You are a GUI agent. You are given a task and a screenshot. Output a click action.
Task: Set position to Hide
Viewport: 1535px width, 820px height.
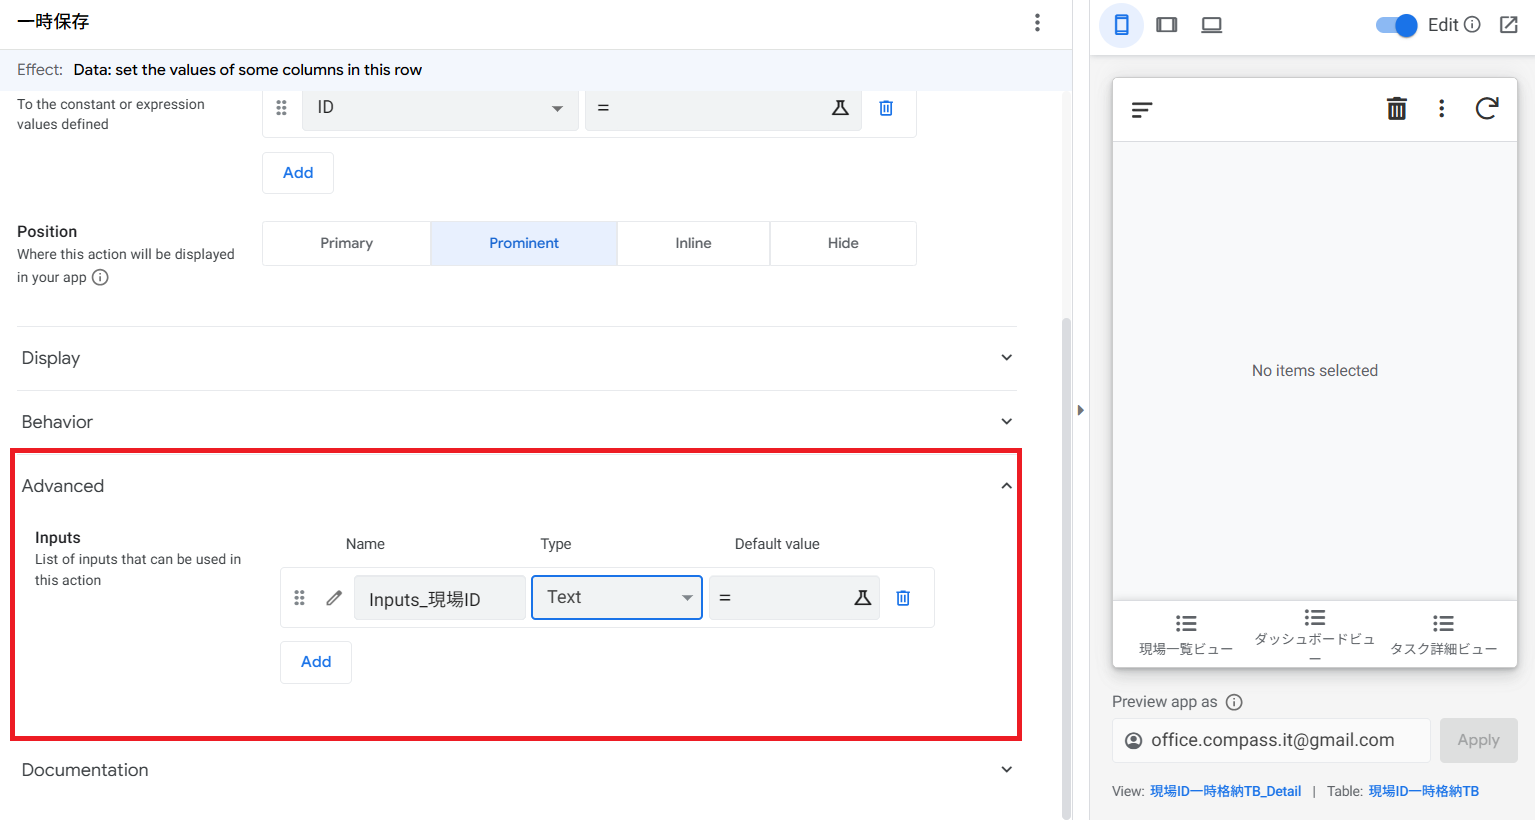click(842, 243)
